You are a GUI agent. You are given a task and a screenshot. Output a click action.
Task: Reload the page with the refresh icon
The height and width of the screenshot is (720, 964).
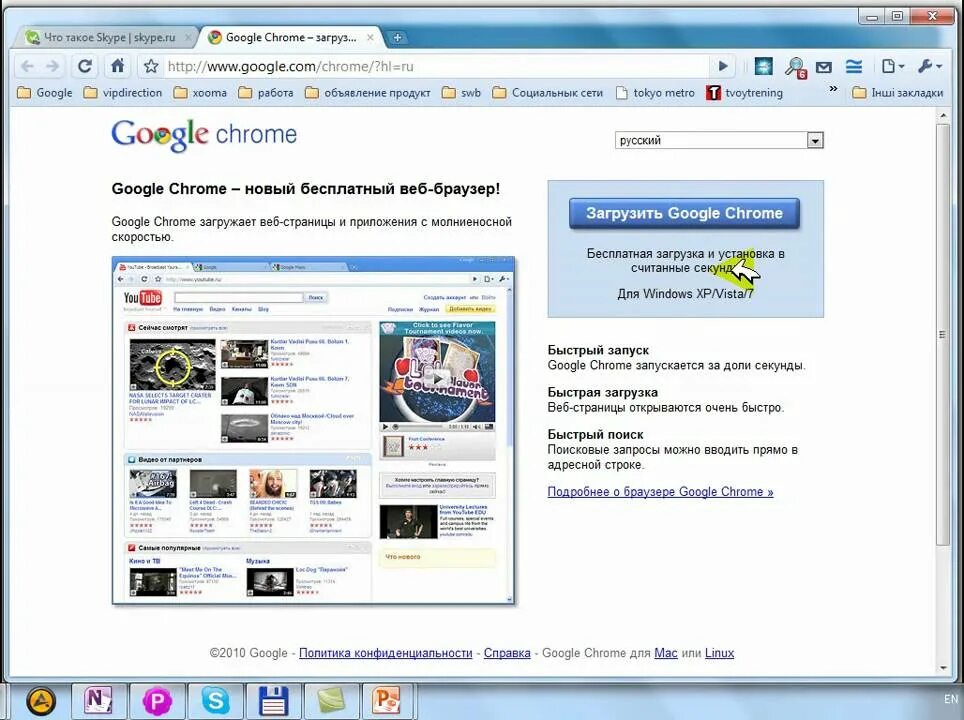pyautogui.click(x=85, y=66)
